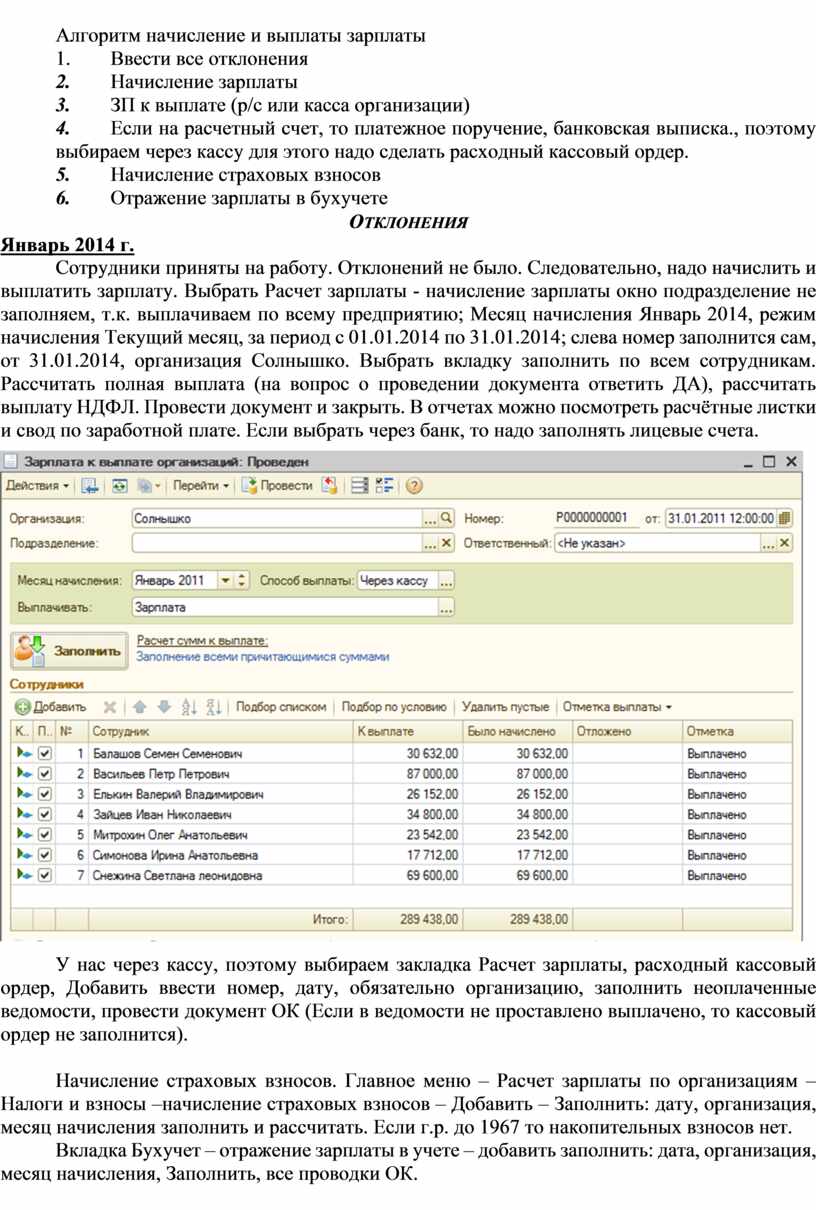Click the Провести toolbar button
Image resolution: width=816 pixels, height=1210 pixels.
[x=277, y=486]
